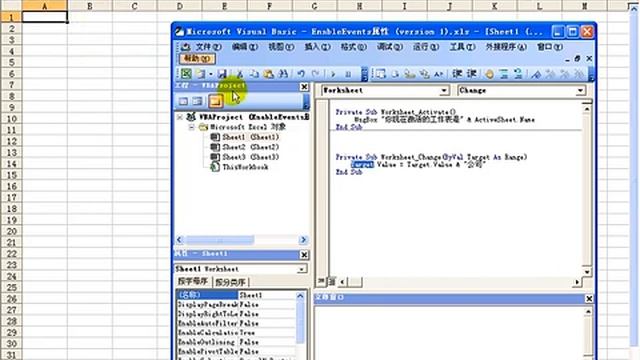Screen dimensions: 640x360
Task: Select the (名称) Sheet1 property row
Action: click(x=236, y=295)
